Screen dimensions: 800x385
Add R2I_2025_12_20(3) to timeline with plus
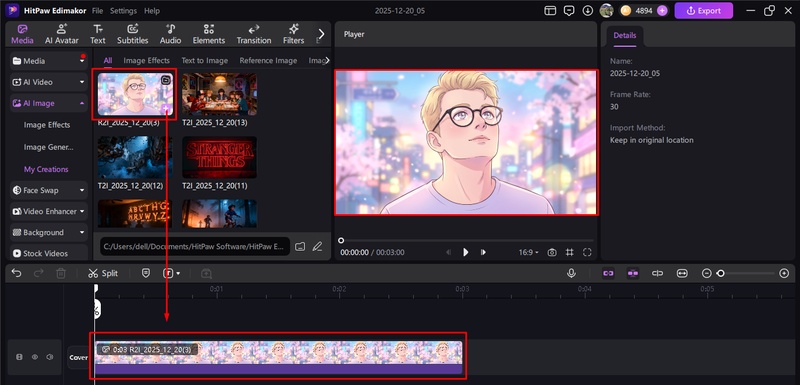point(166,109)
